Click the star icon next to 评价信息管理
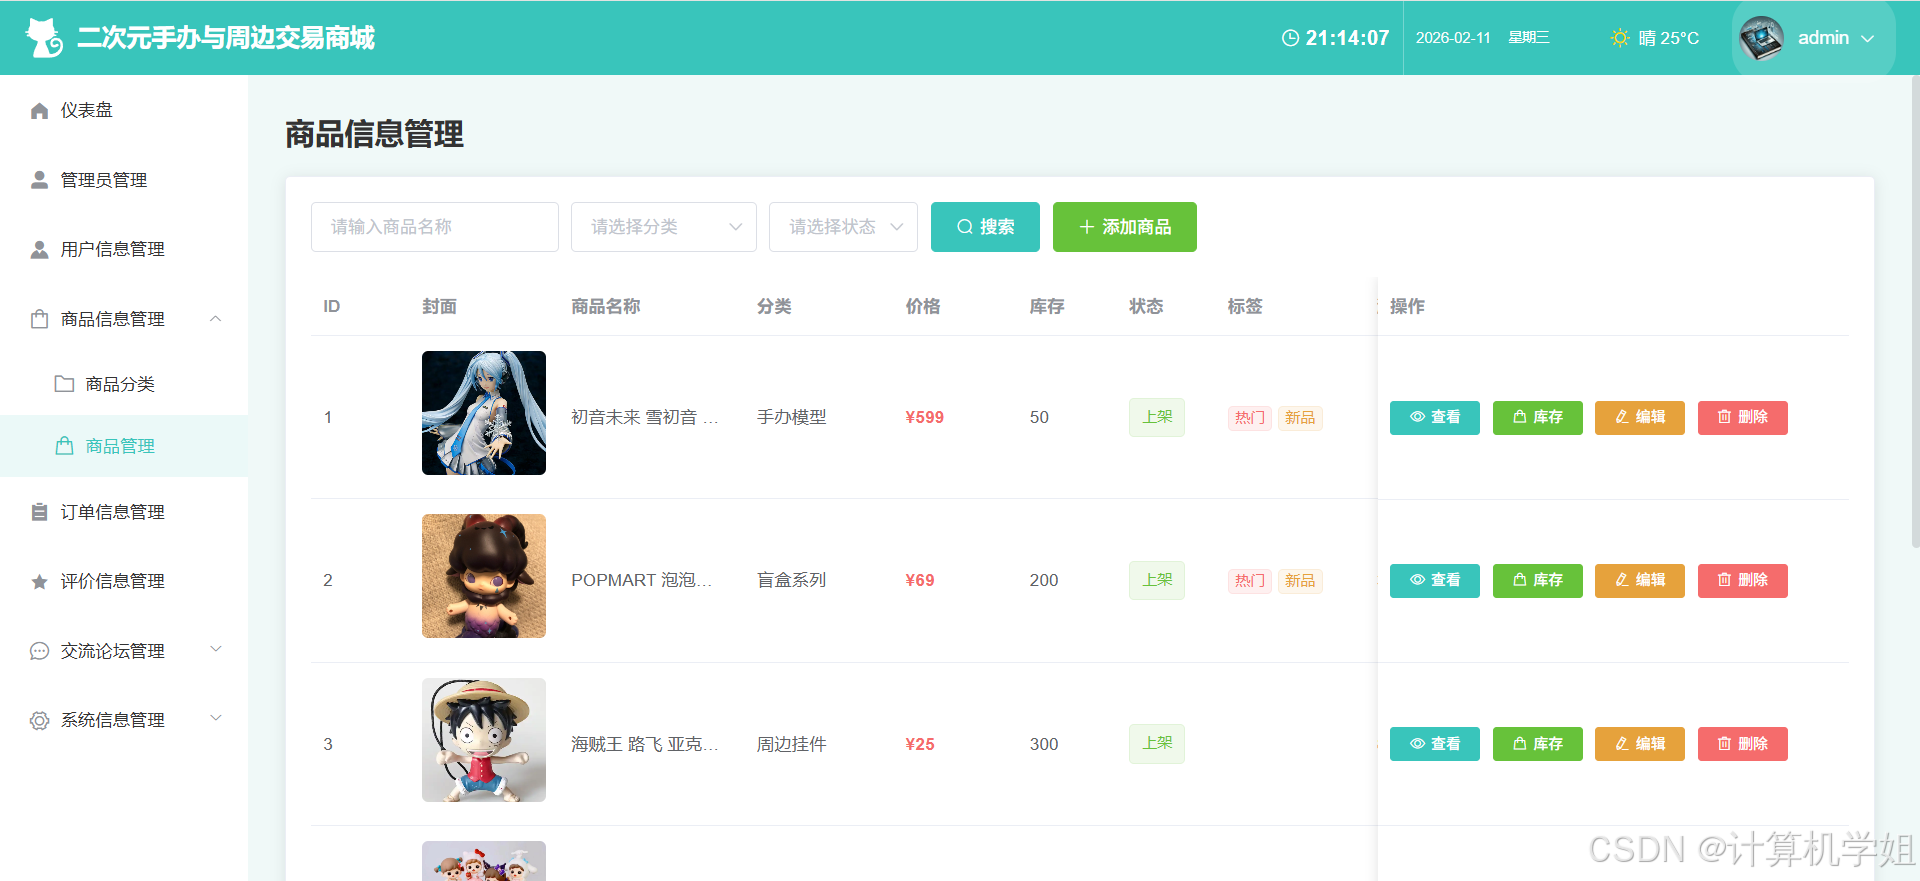1920x881 pixels. click(39, 581)
